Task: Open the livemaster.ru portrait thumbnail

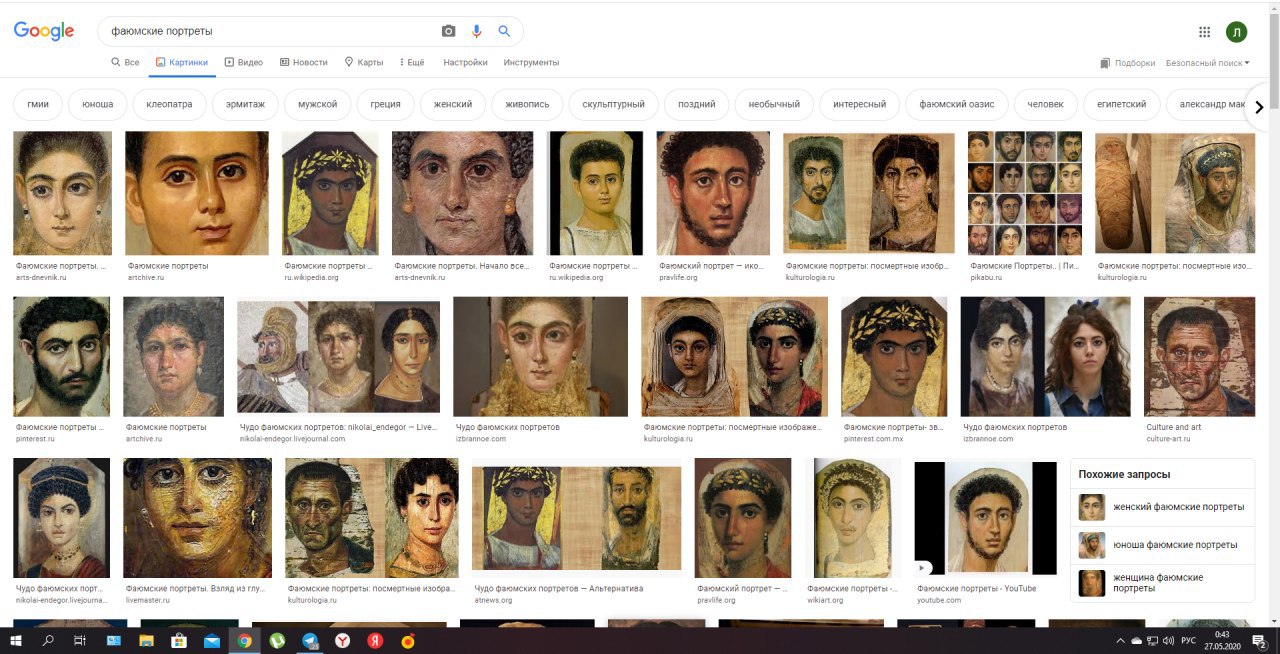Action: [x=197, y=518]
